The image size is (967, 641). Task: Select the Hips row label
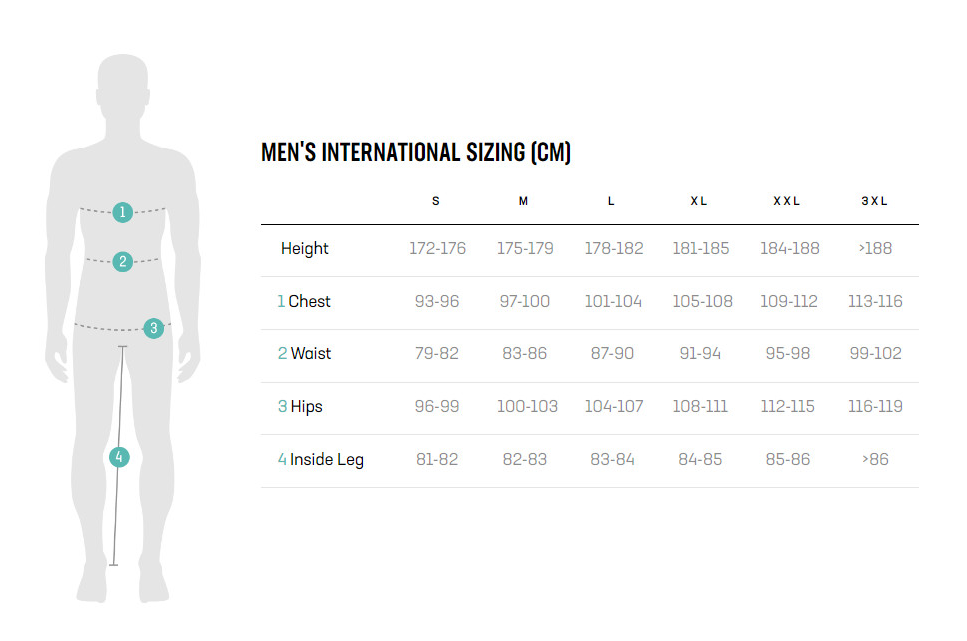tap(300, 407)
